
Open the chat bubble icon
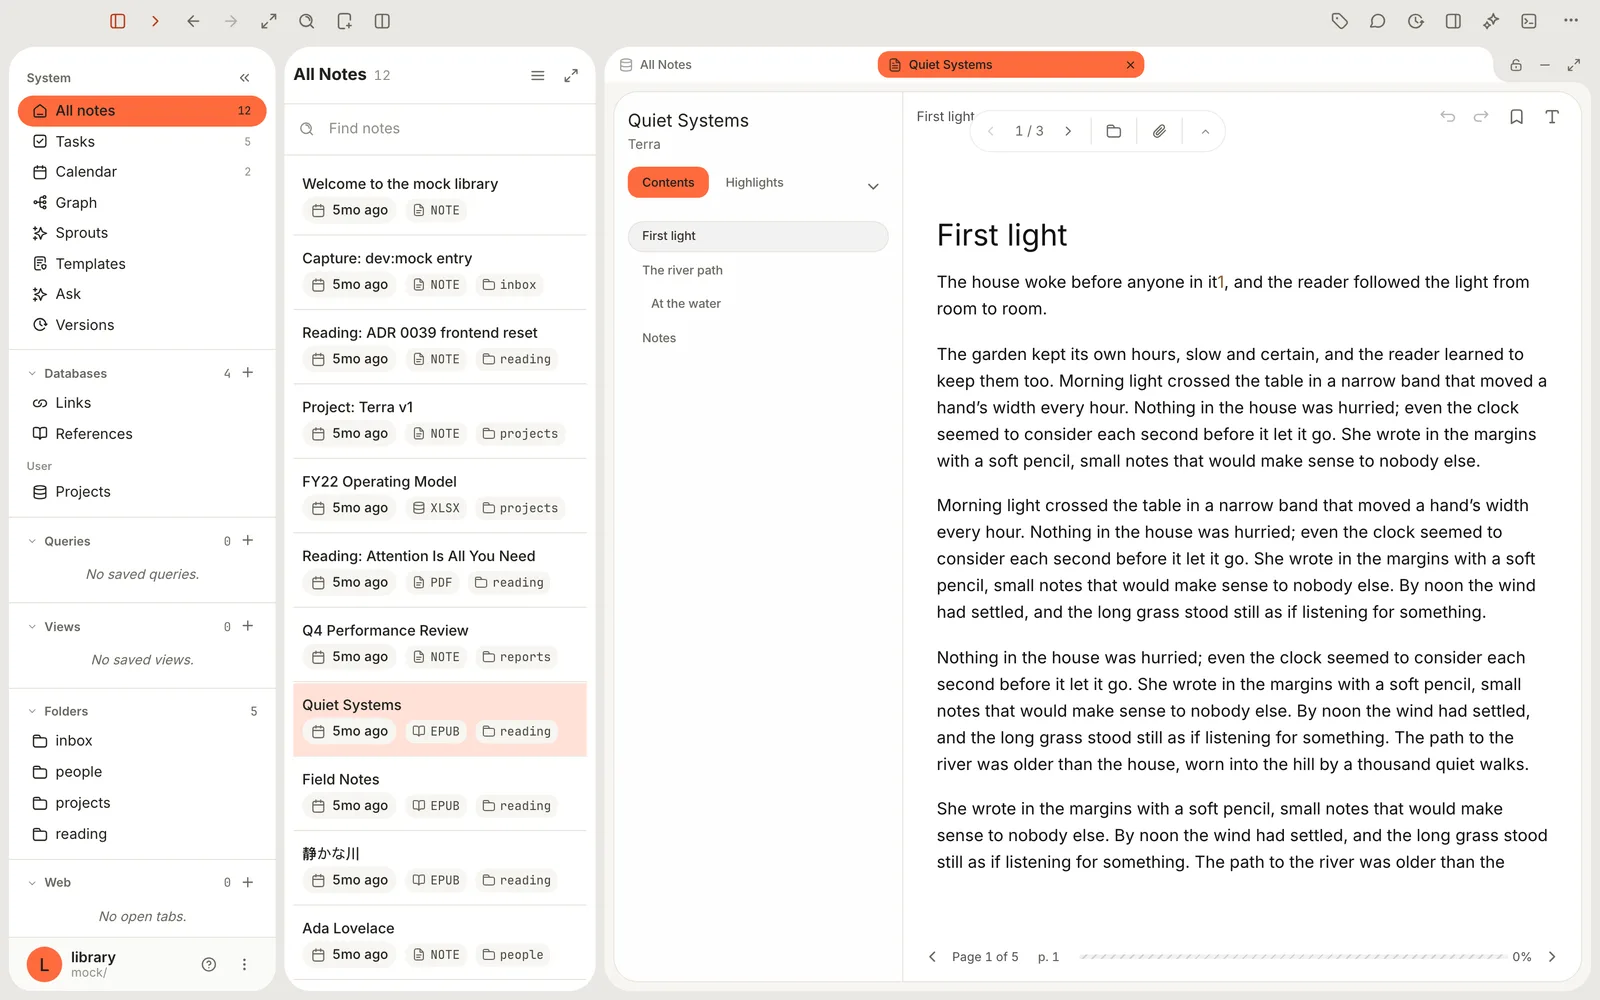(x=1378, y=21)
